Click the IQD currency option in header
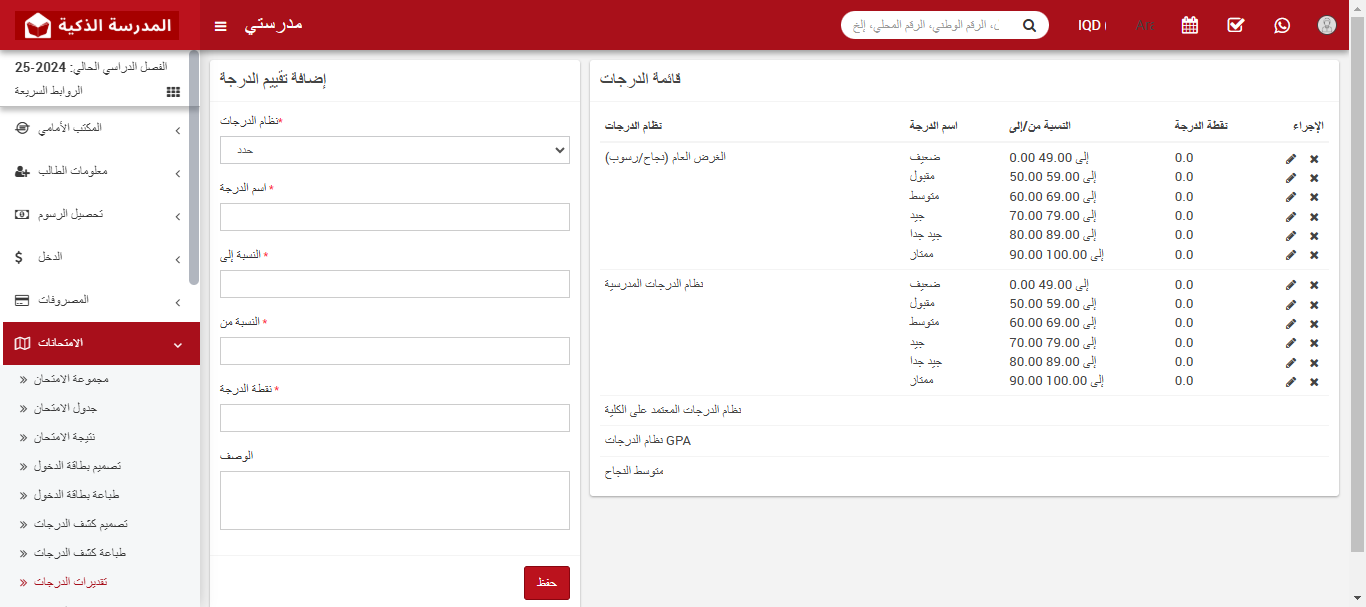This screenshot has width=1366, height=607. pos(1090,25)
